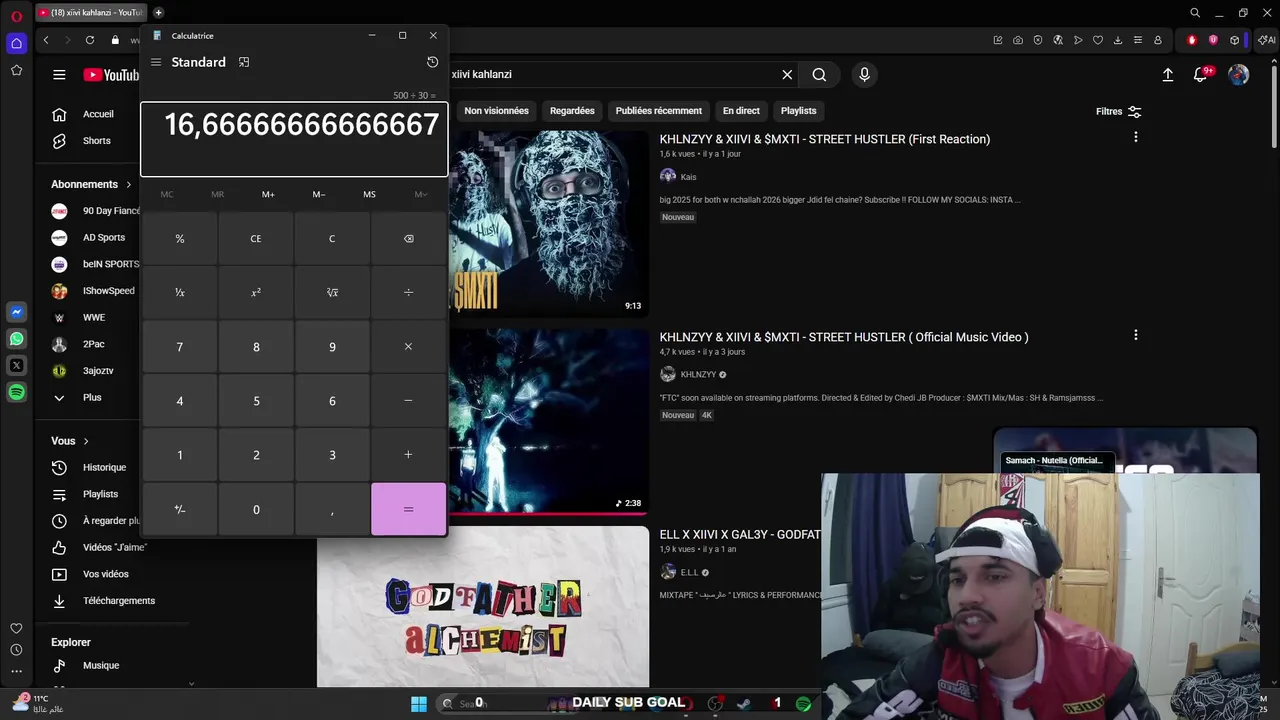Click the minus key on calculator
This screenshot has width=1280, height=720.
[408, 401]
